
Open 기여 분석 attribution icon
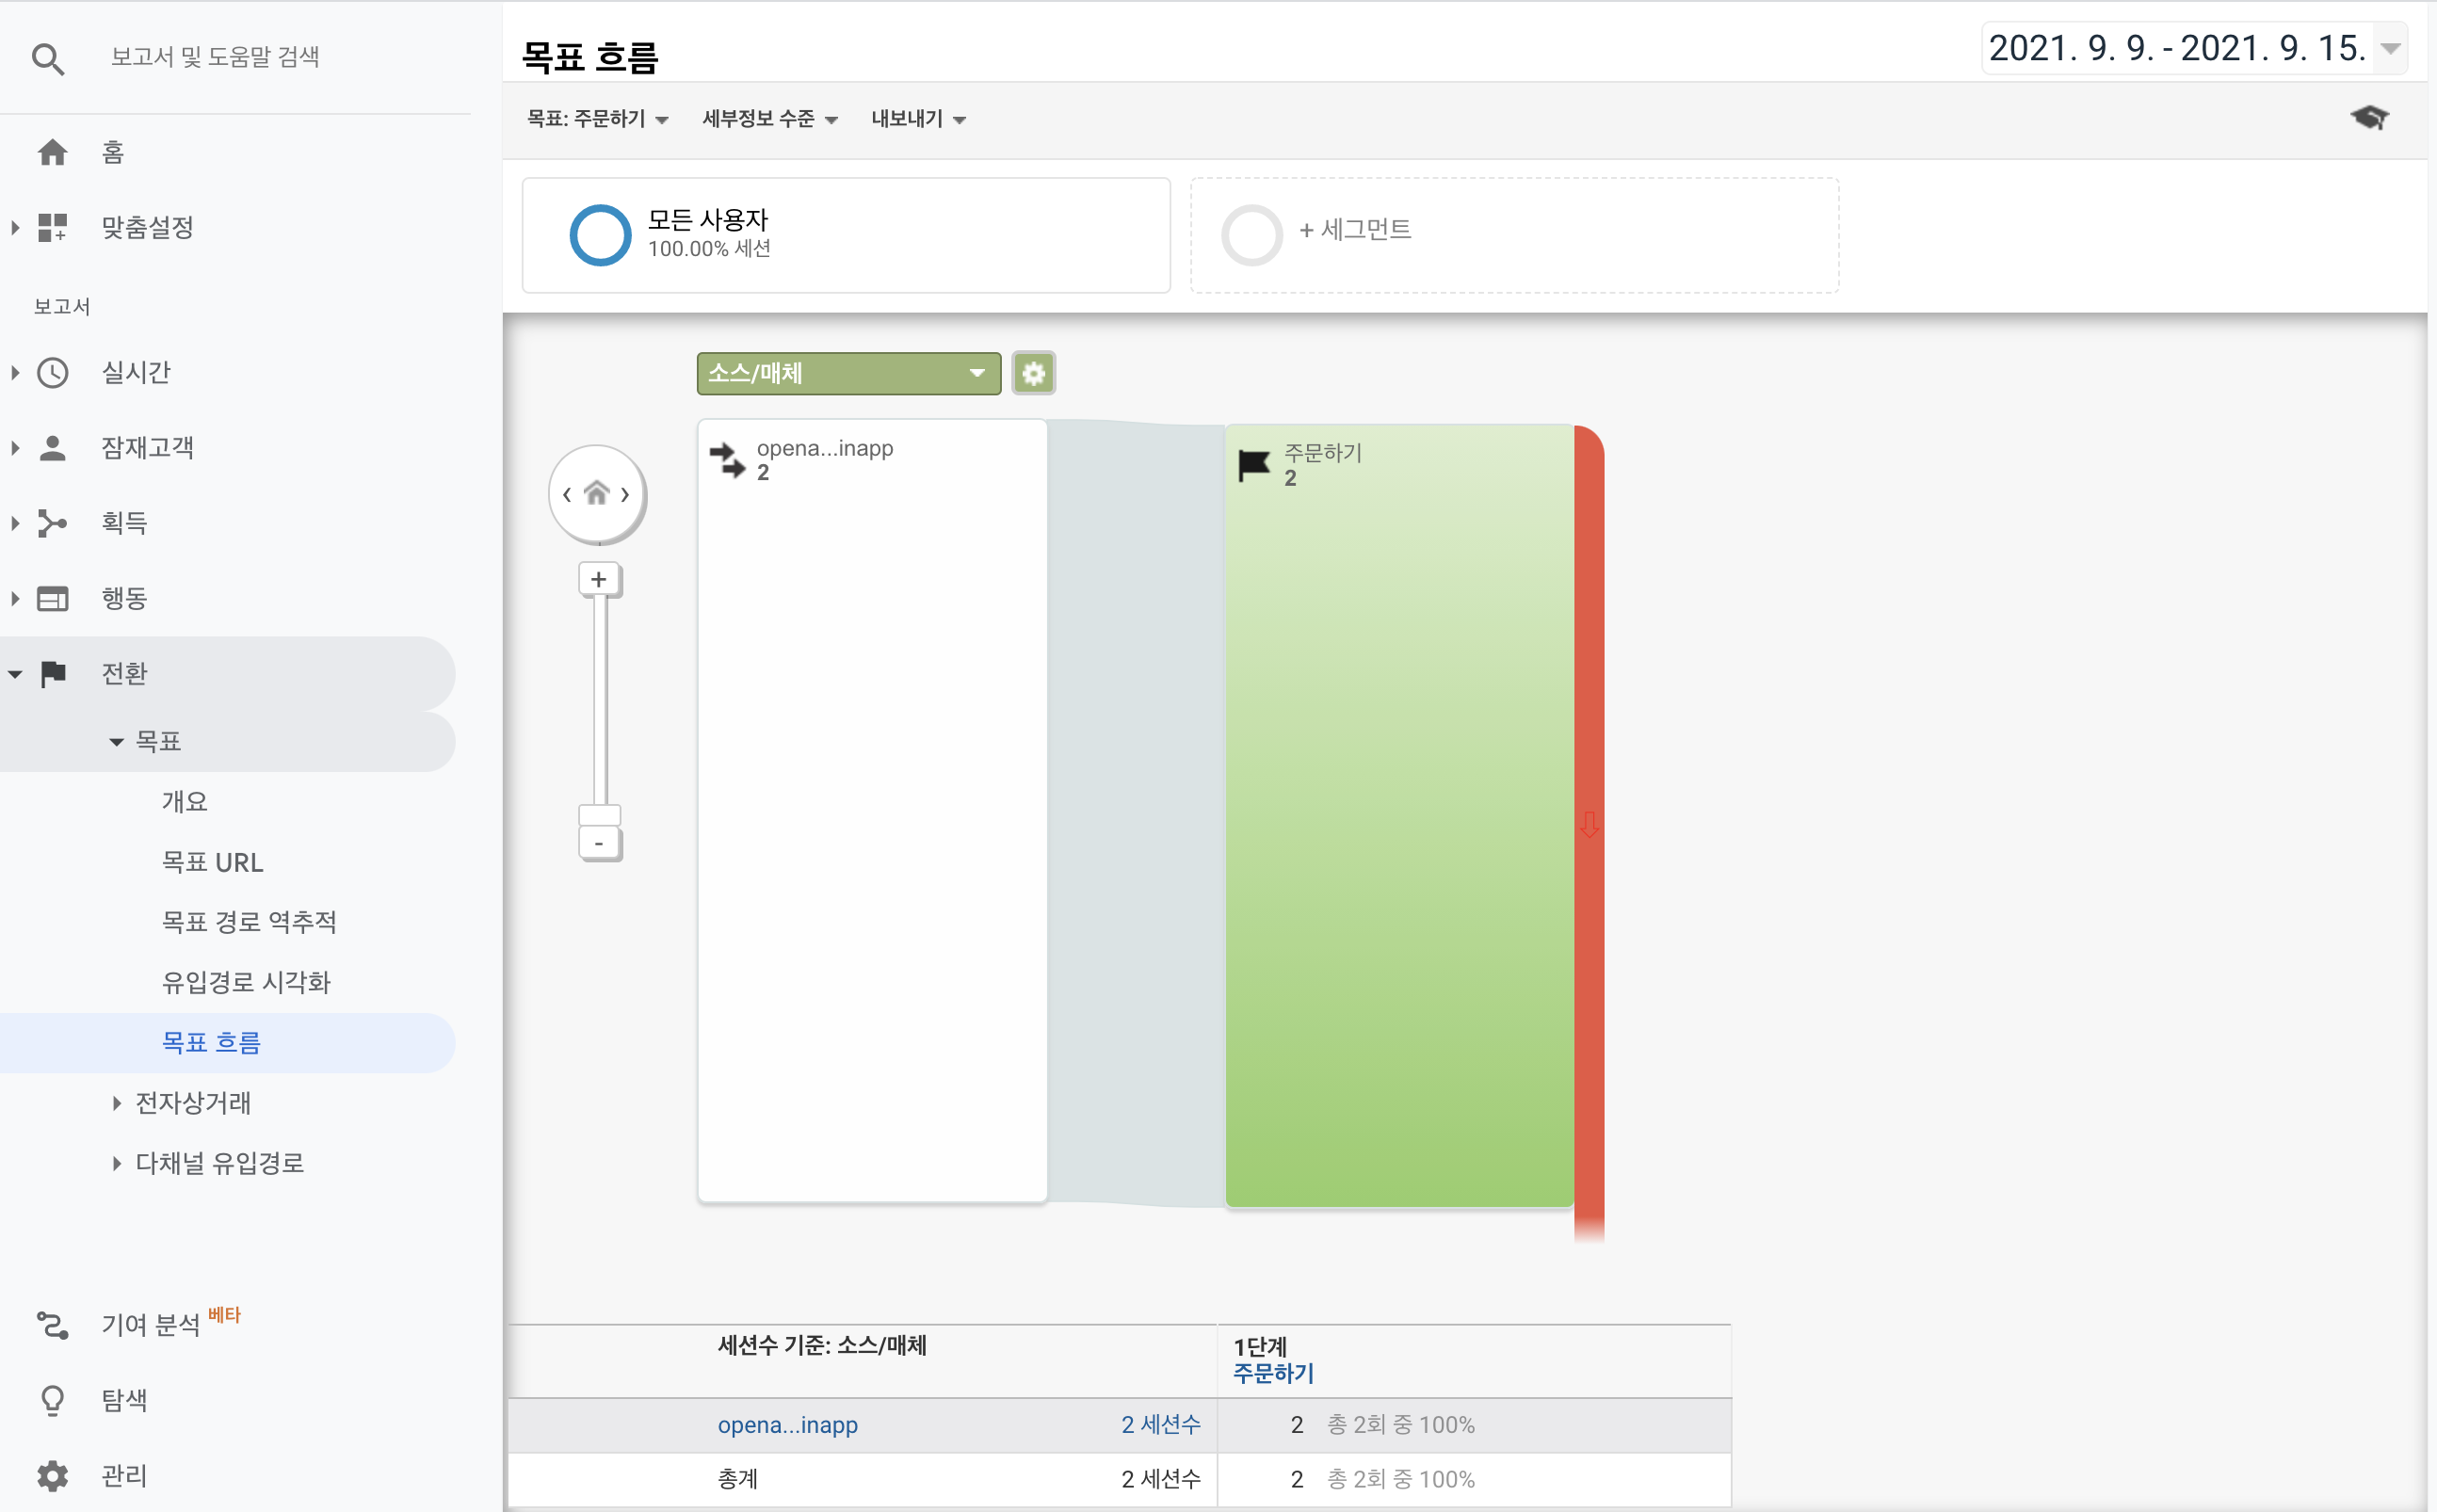coord(52,1325)
